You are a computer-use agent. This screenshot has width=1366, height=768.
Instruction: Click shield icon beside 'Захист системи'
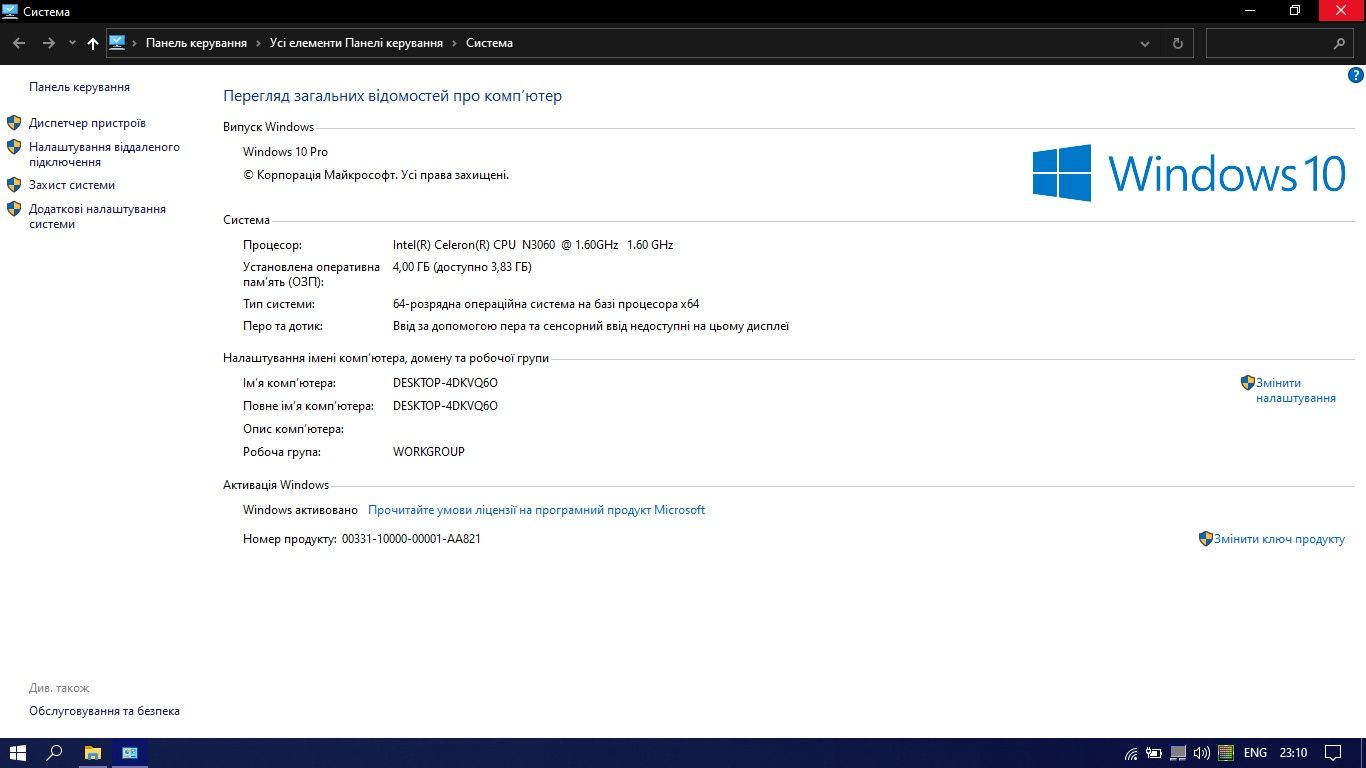tap(14, 185)
